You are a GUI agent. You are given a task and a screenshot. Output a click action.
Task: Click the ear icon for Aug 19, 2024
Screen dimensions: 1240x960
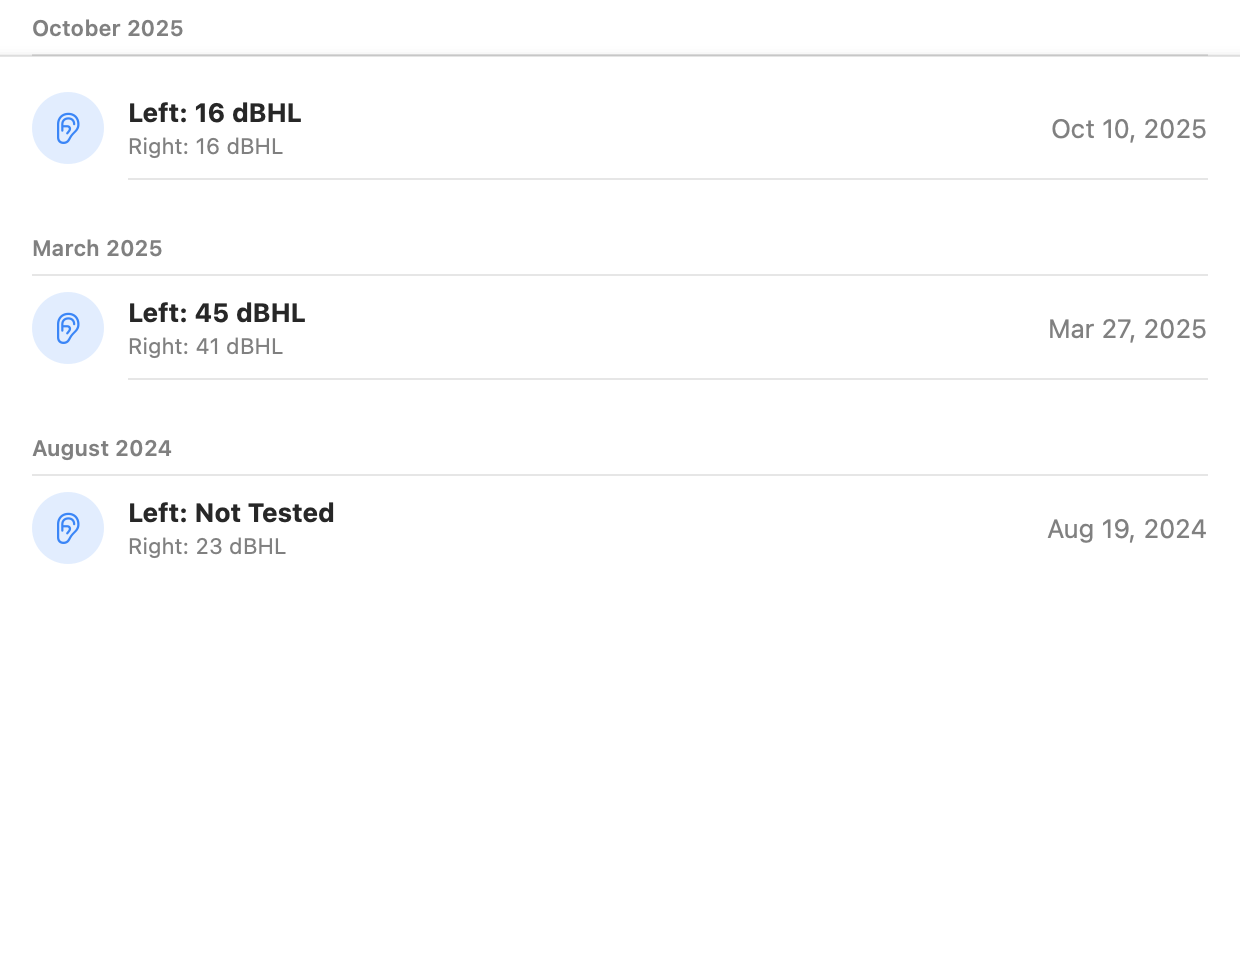68,528
